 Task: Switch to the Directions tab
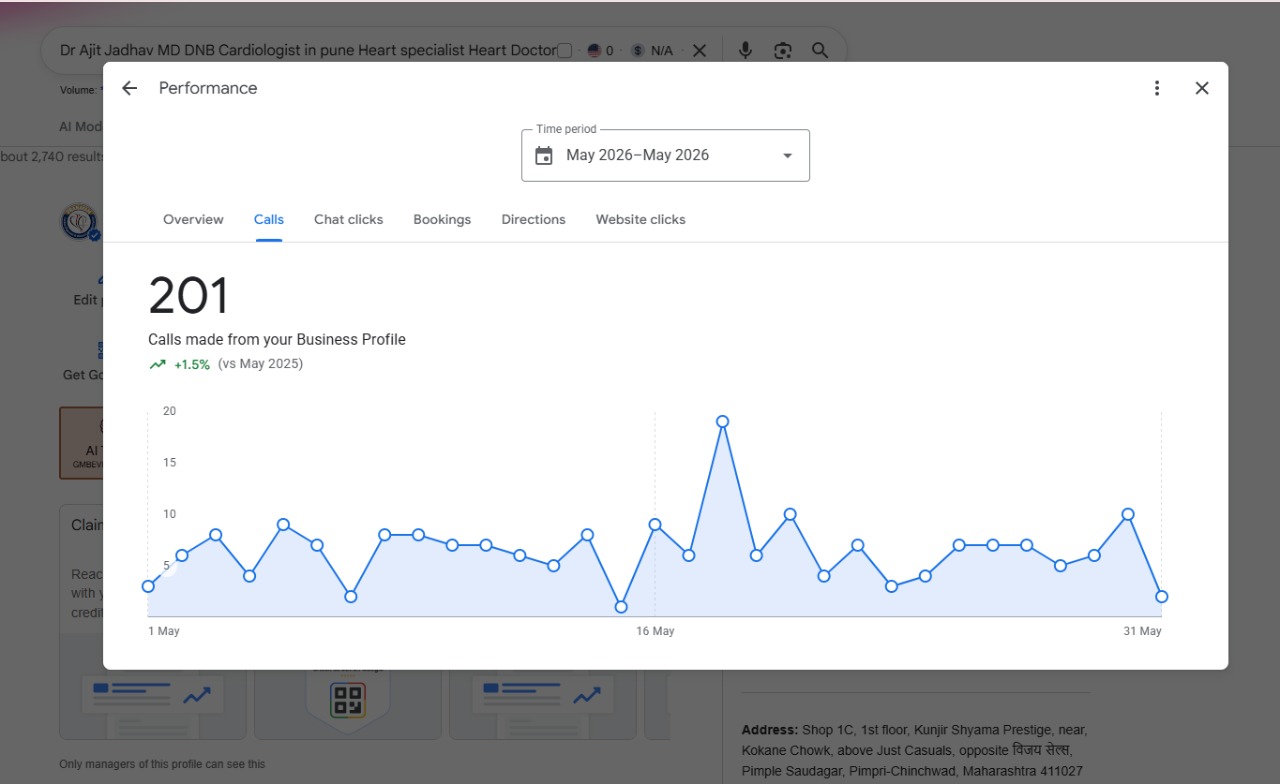coord(533,219)
